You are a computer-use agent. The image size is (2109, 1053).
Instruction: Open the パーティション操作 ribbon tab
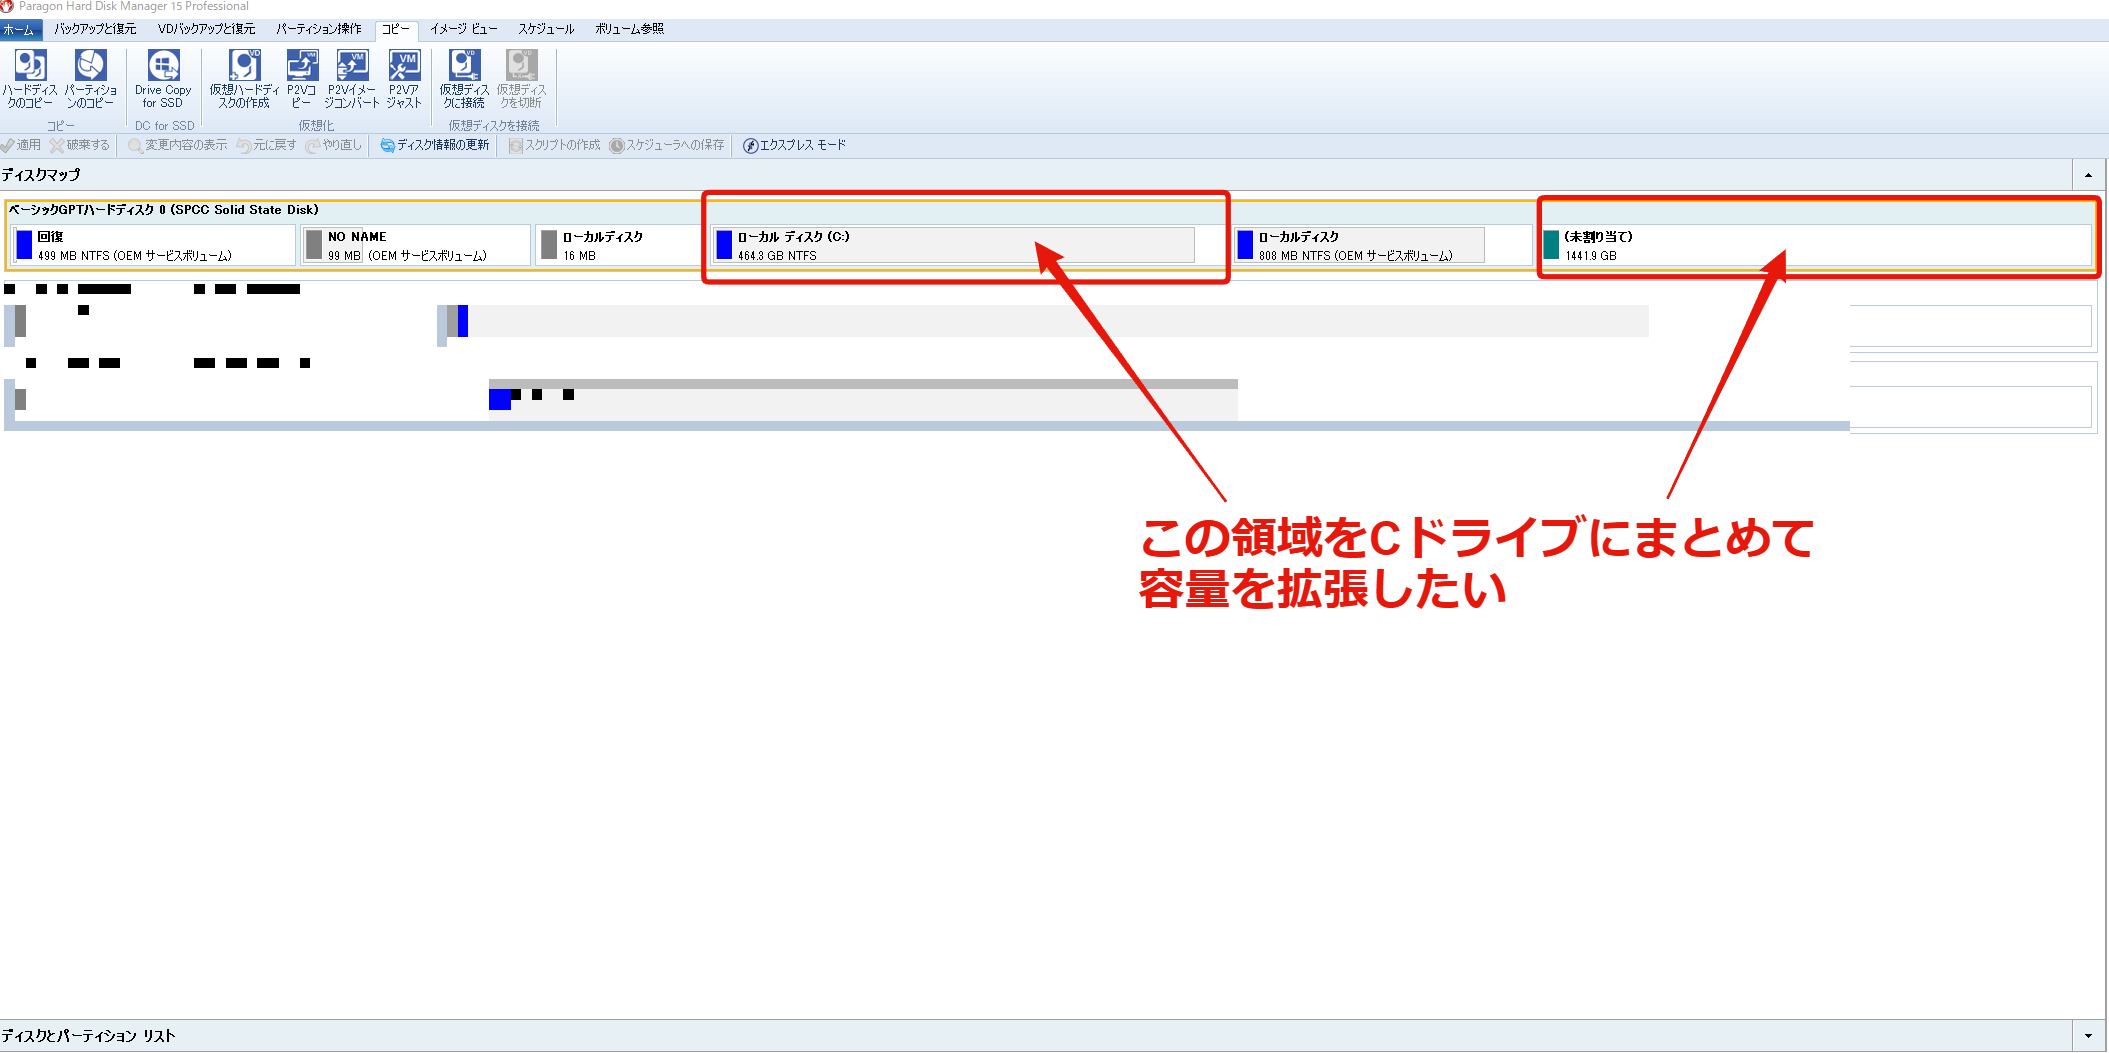point(318,29)
